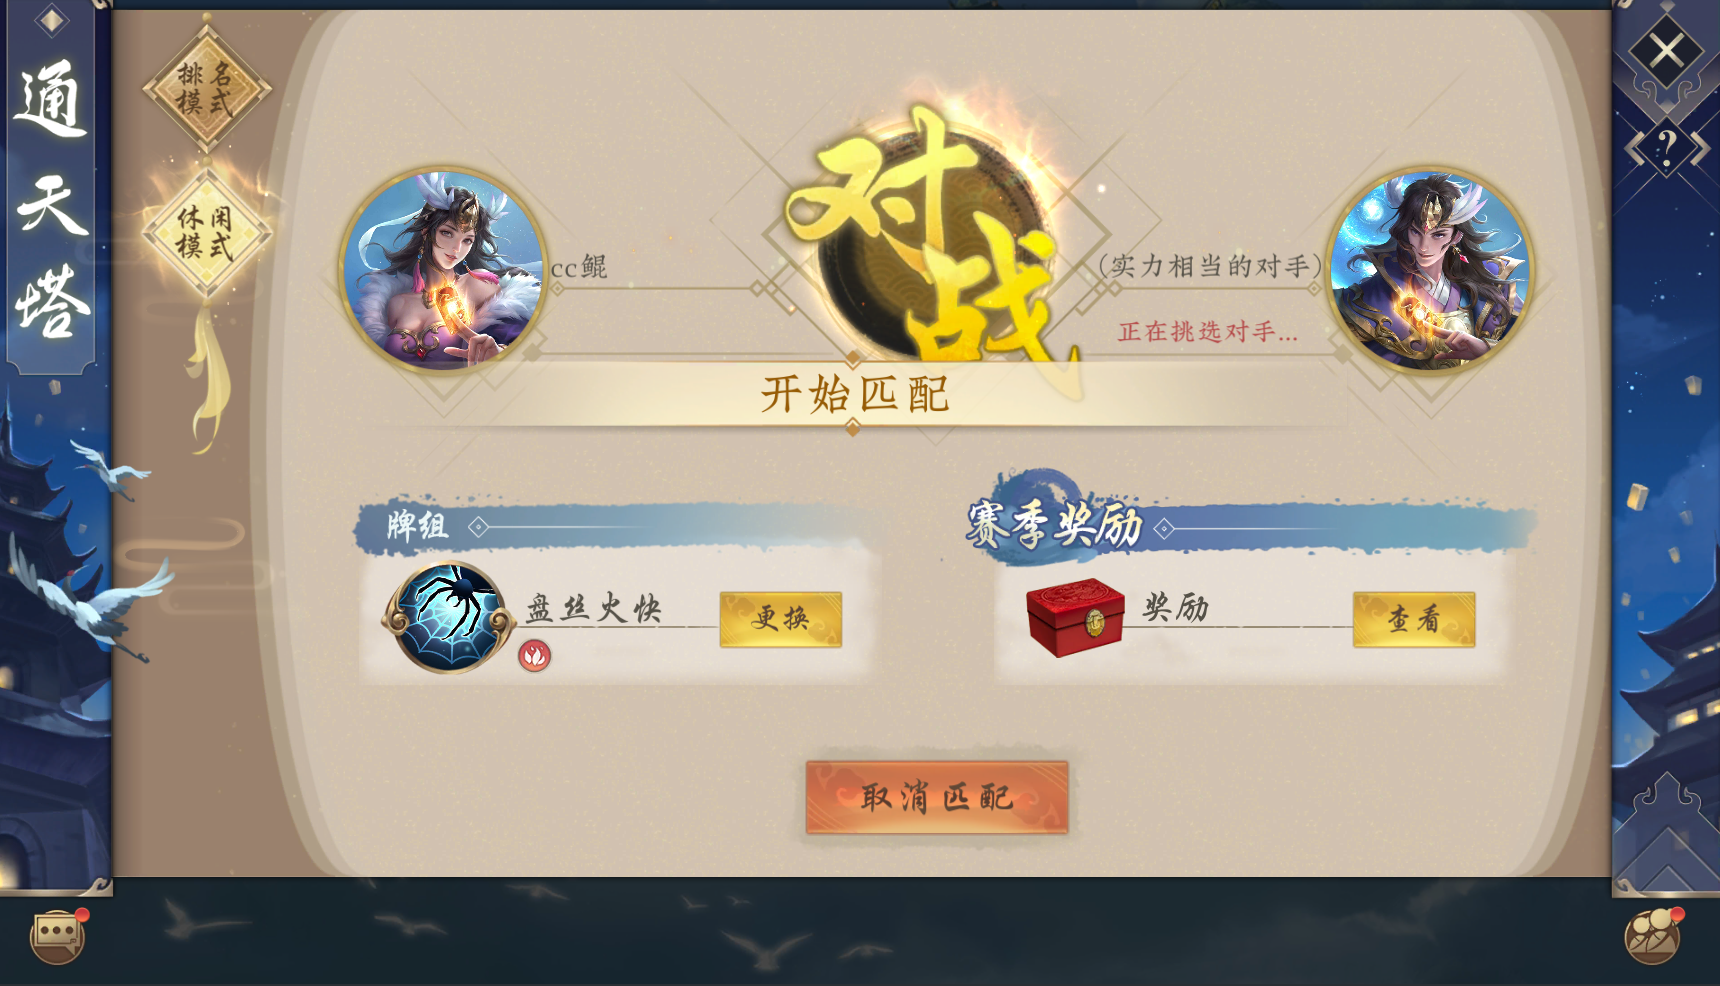Click the opponent avatar portrait
The height and width of the screenshot is (986, 1720).
point(1430,270)
